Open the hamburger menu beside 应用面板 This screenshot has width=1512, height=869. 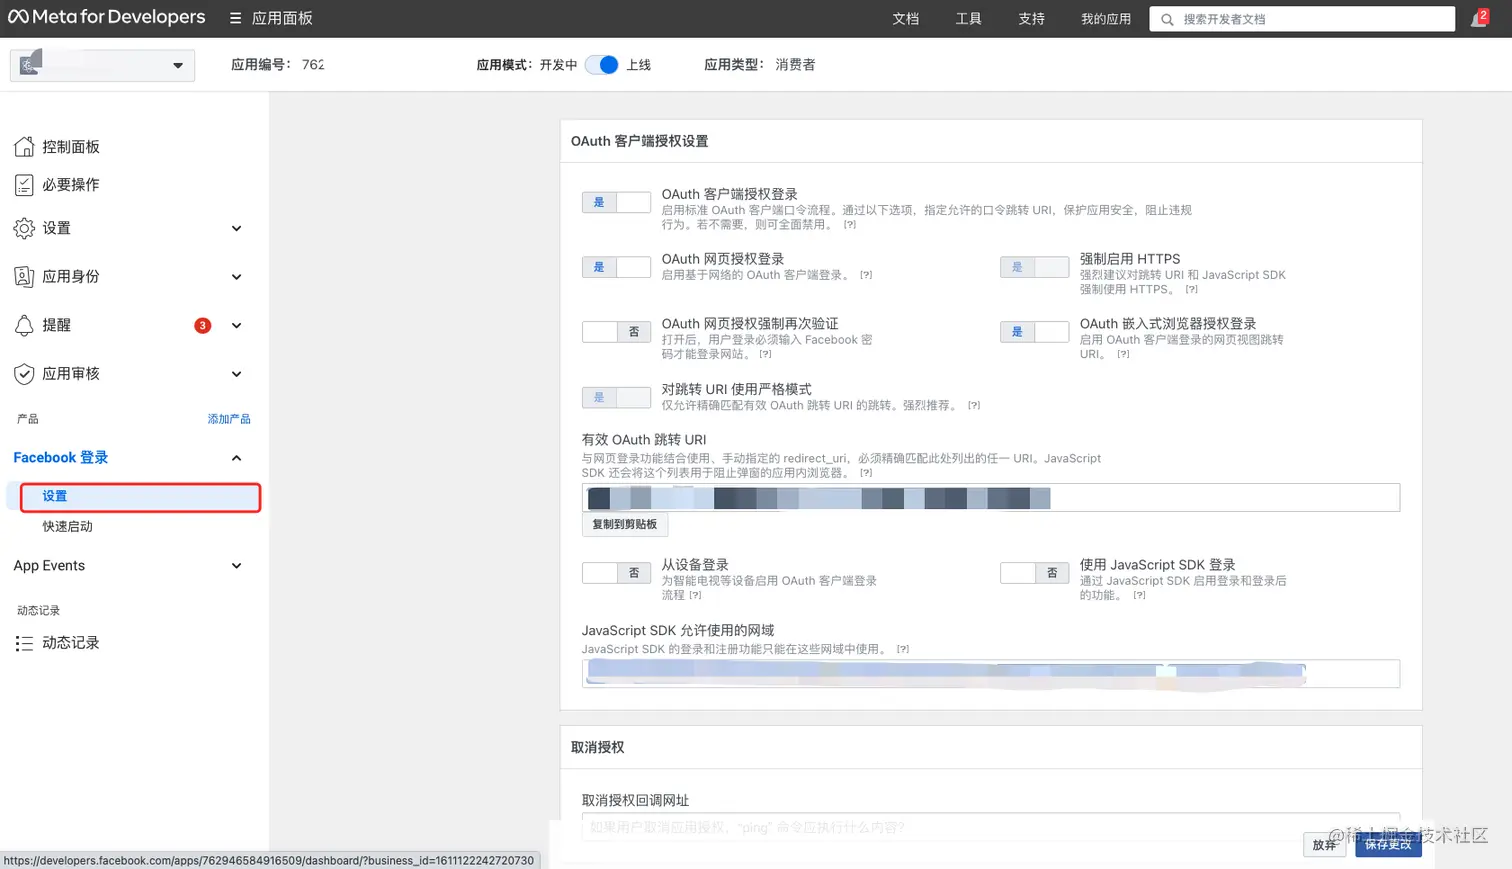[x=235, y=18]
